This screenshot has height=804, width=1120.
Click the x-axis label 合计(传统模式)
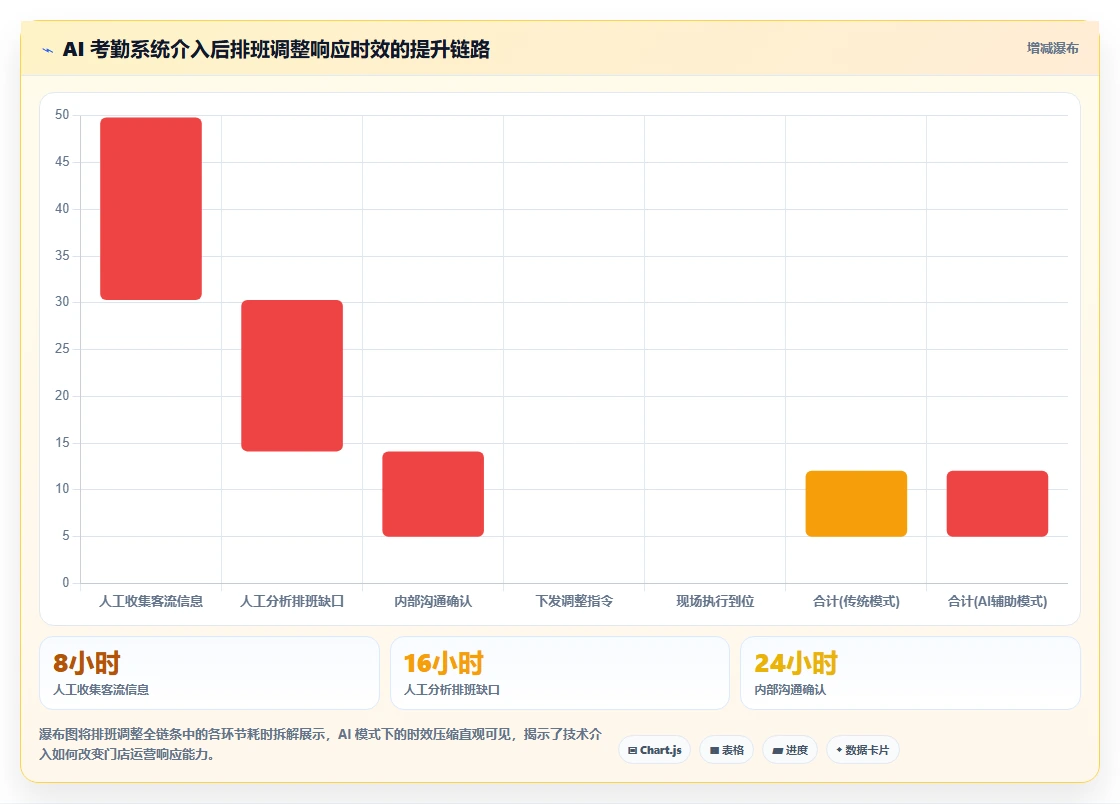pyautogui.click(x=856, y=601)
